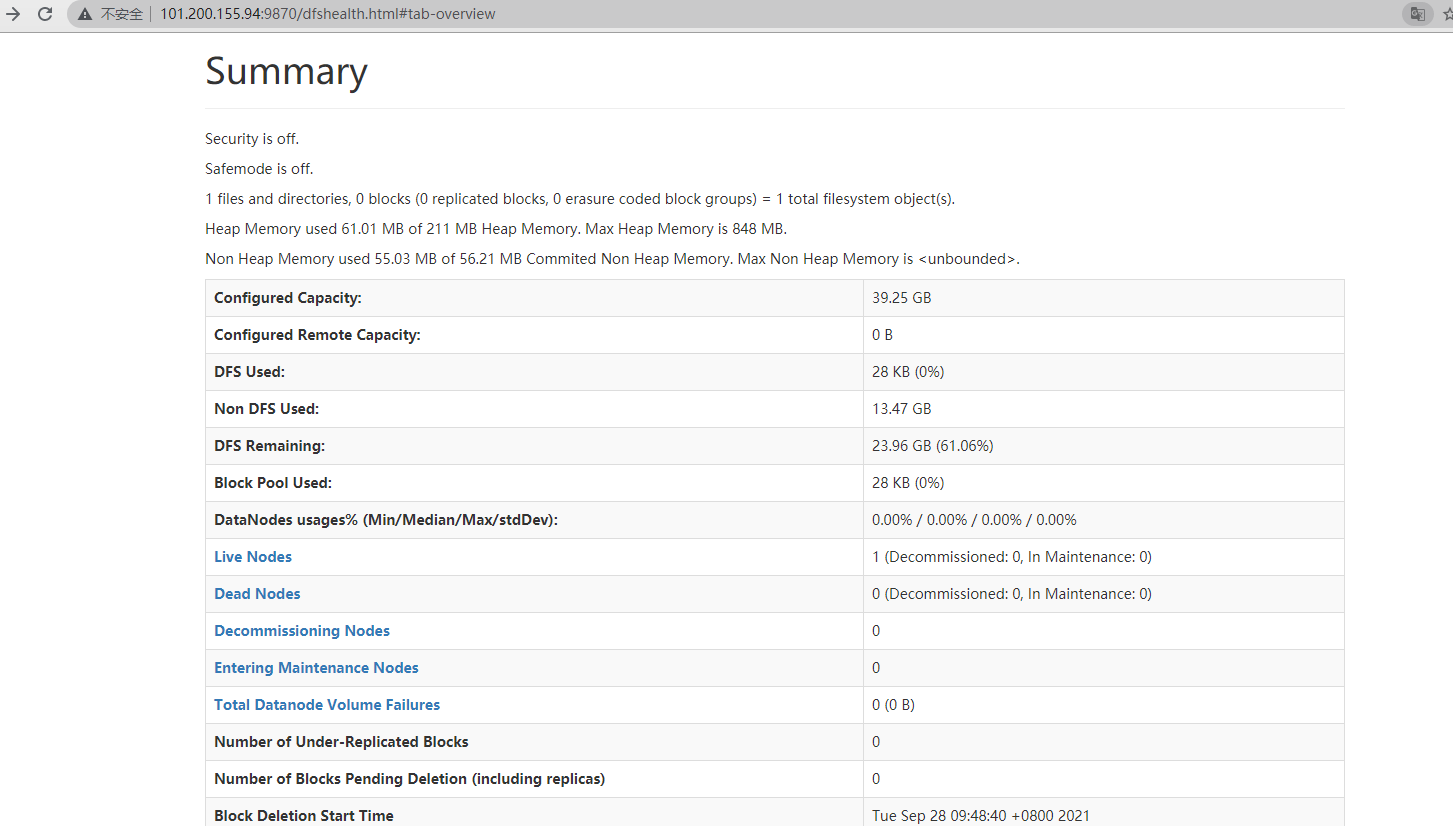
Task: Click the 0 (0 B) volume failures value
Action: [893, 705]
